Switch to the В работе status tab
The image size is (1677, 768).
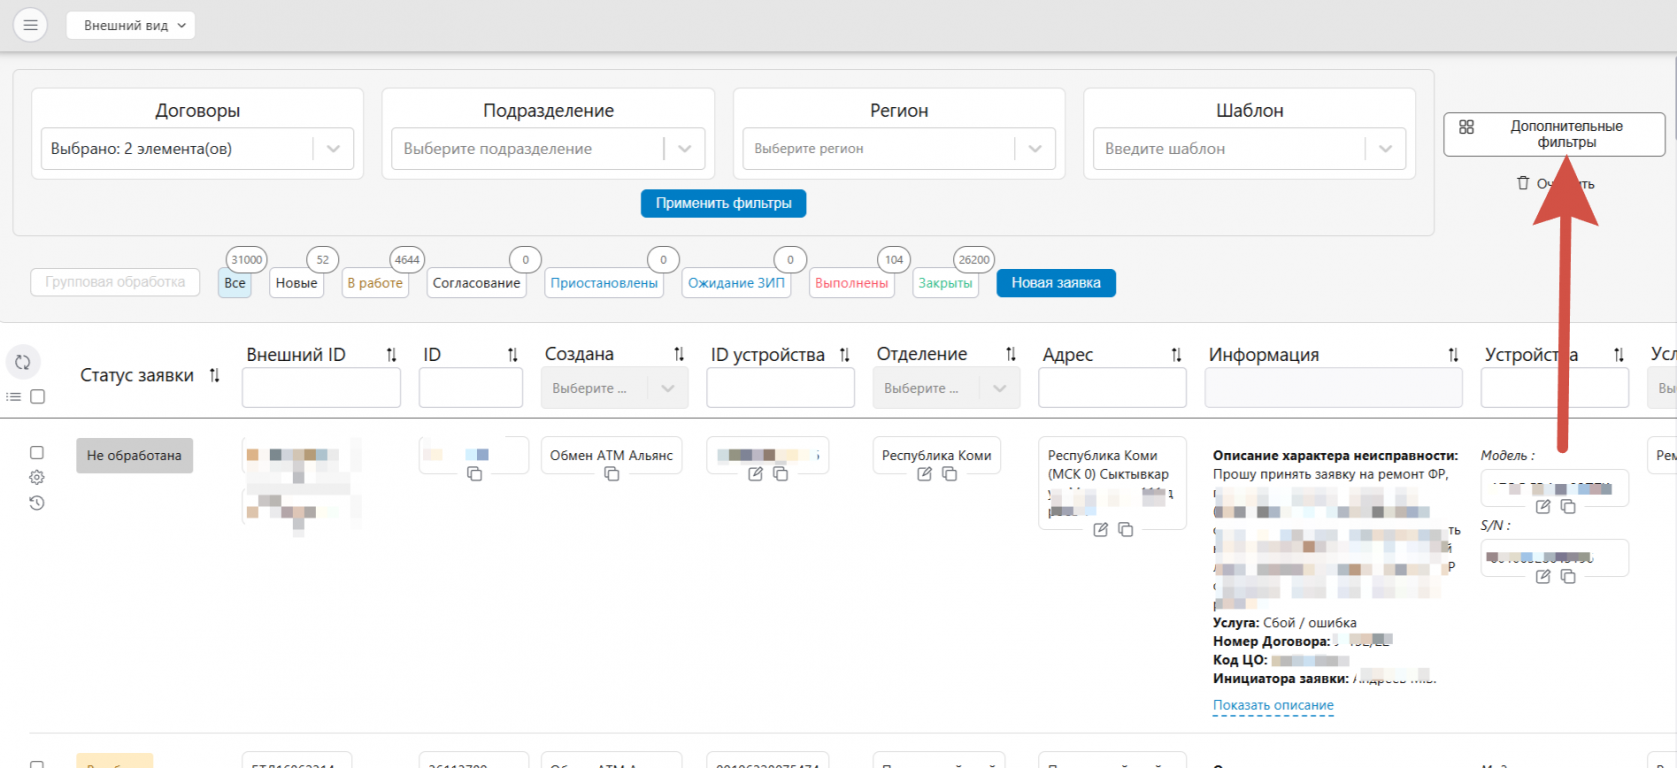(375, 283)
